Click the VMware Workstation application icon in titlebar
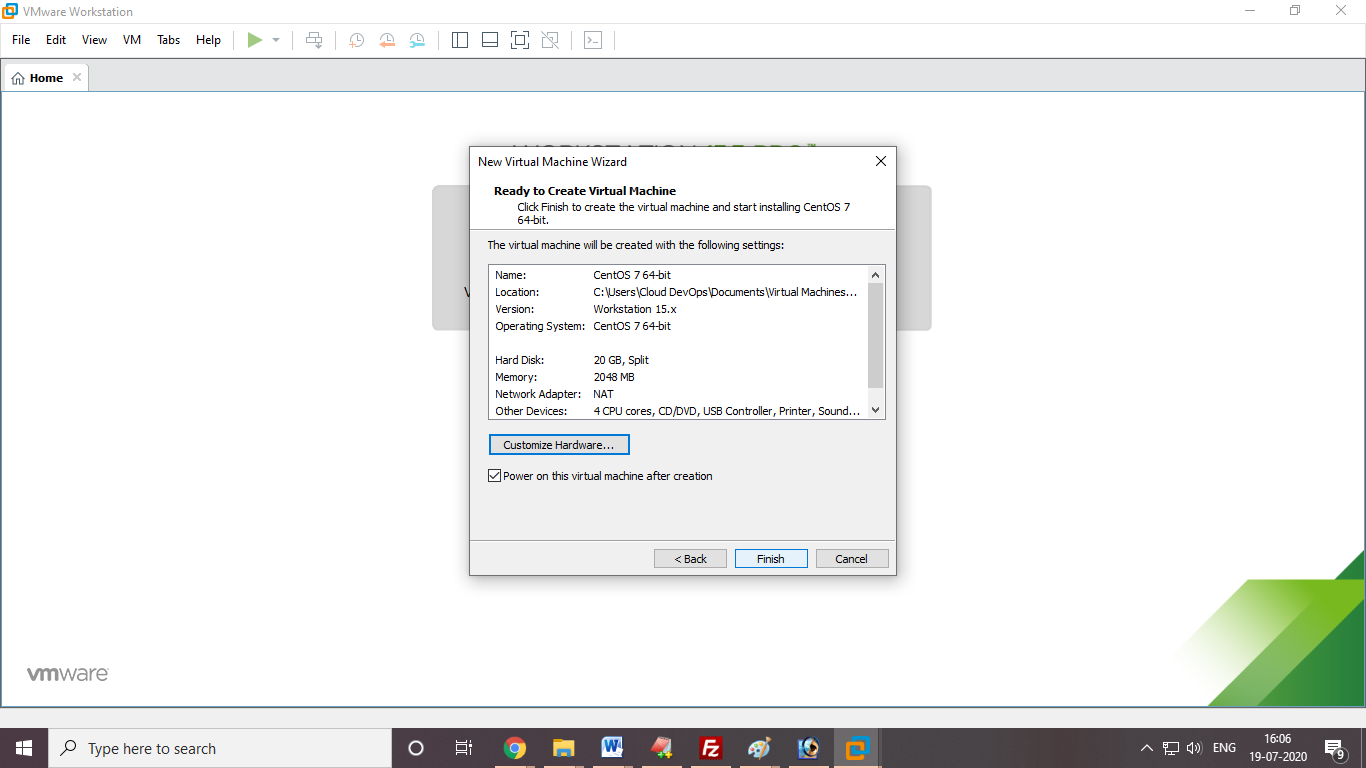Viewport: 1366px width, 768px height. pos(12,11)
